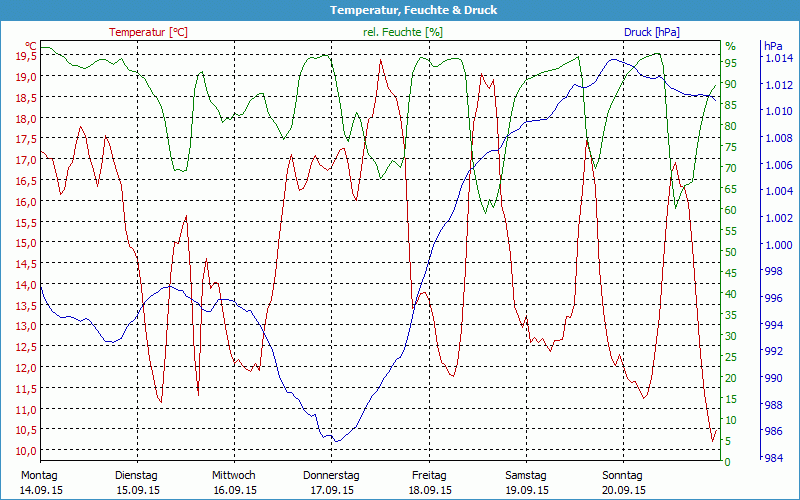This screenshot has height=500, width=800.
Task: Click pressure axis value "1.014"
Action: click(x=779, y=58)
